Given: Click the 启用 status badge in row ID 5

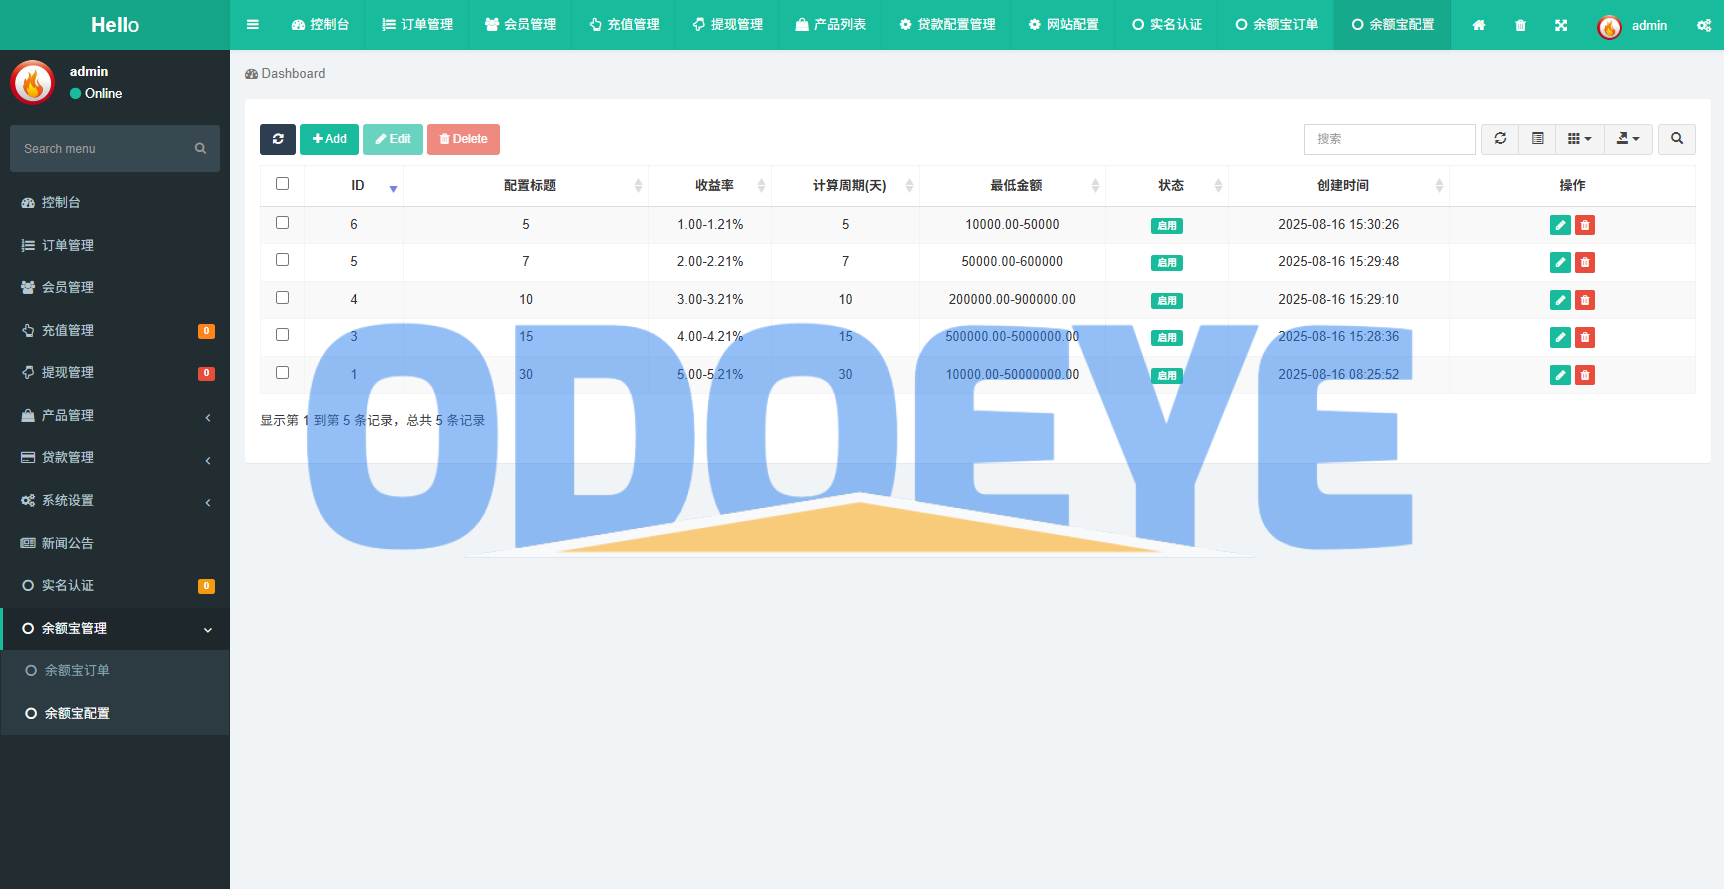Looking at the screenshot, I should pos(1167,263).
